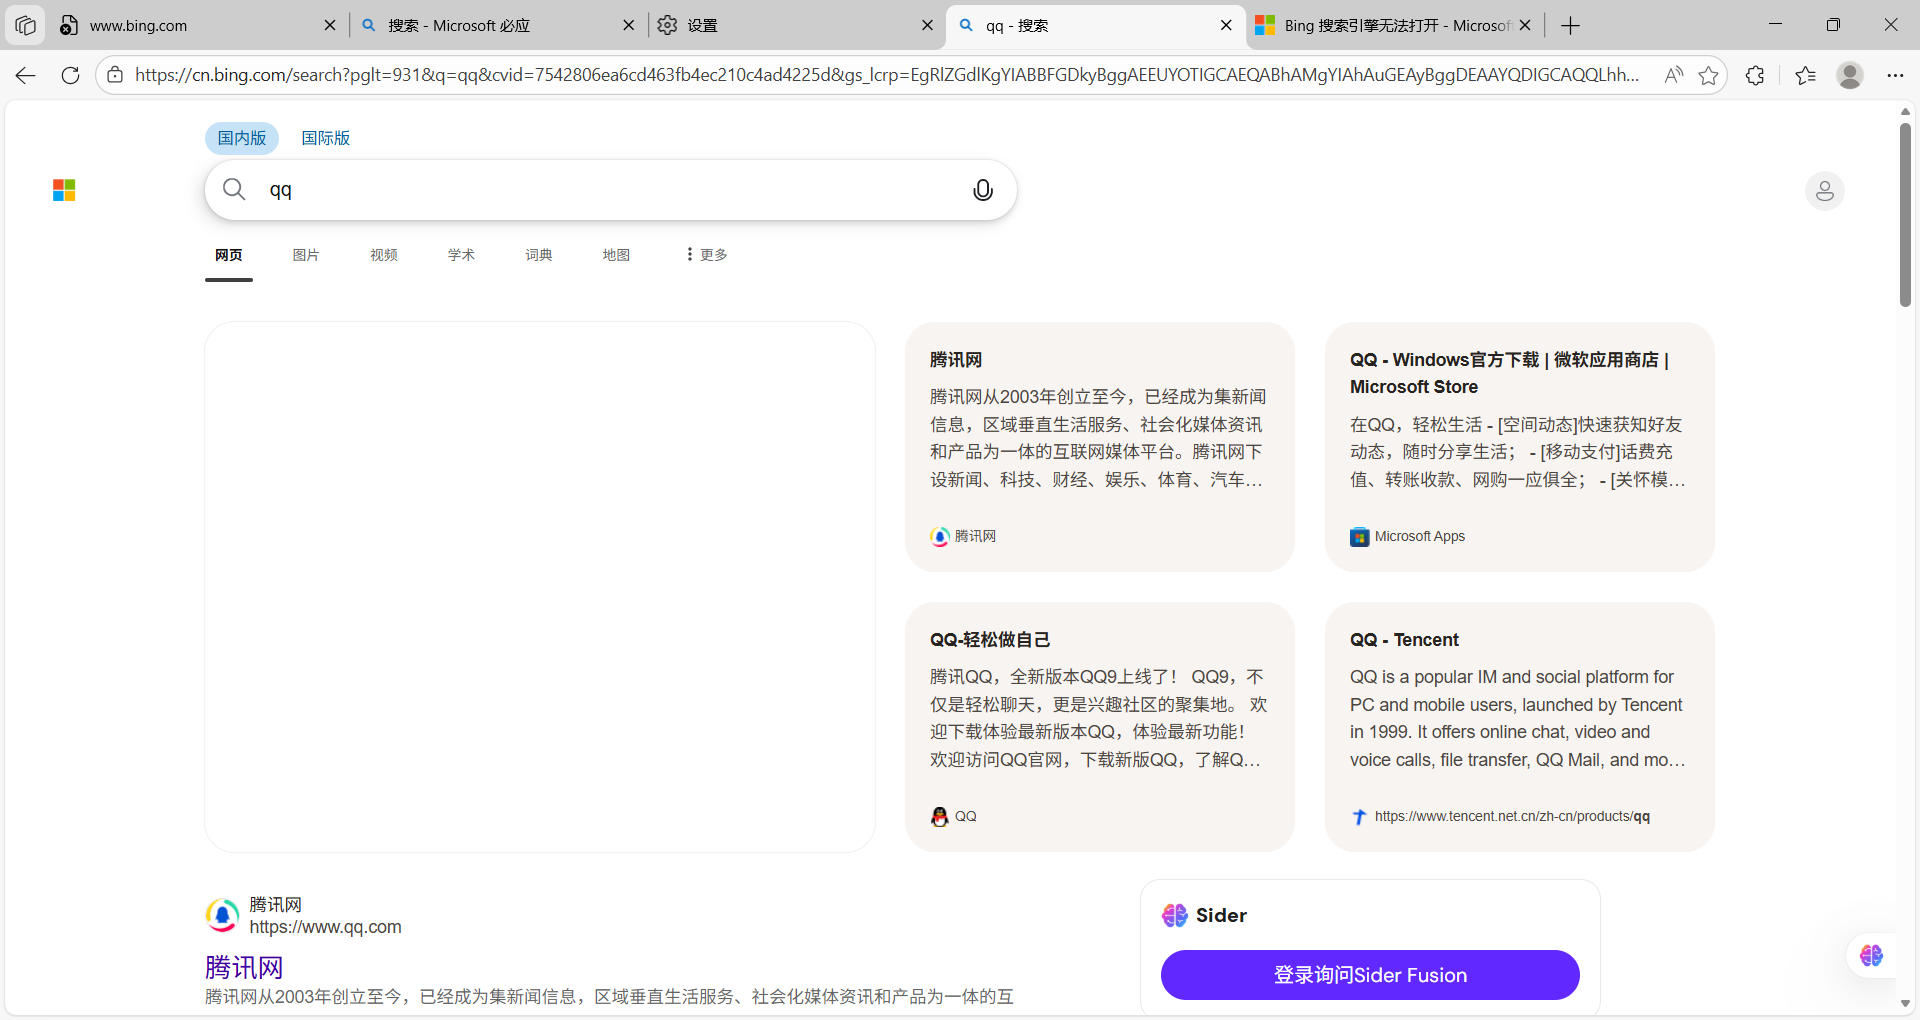Click the magnifier search icon in the Bing box
Viewport: 1920px width, 1020px height.
pos(234,189)
